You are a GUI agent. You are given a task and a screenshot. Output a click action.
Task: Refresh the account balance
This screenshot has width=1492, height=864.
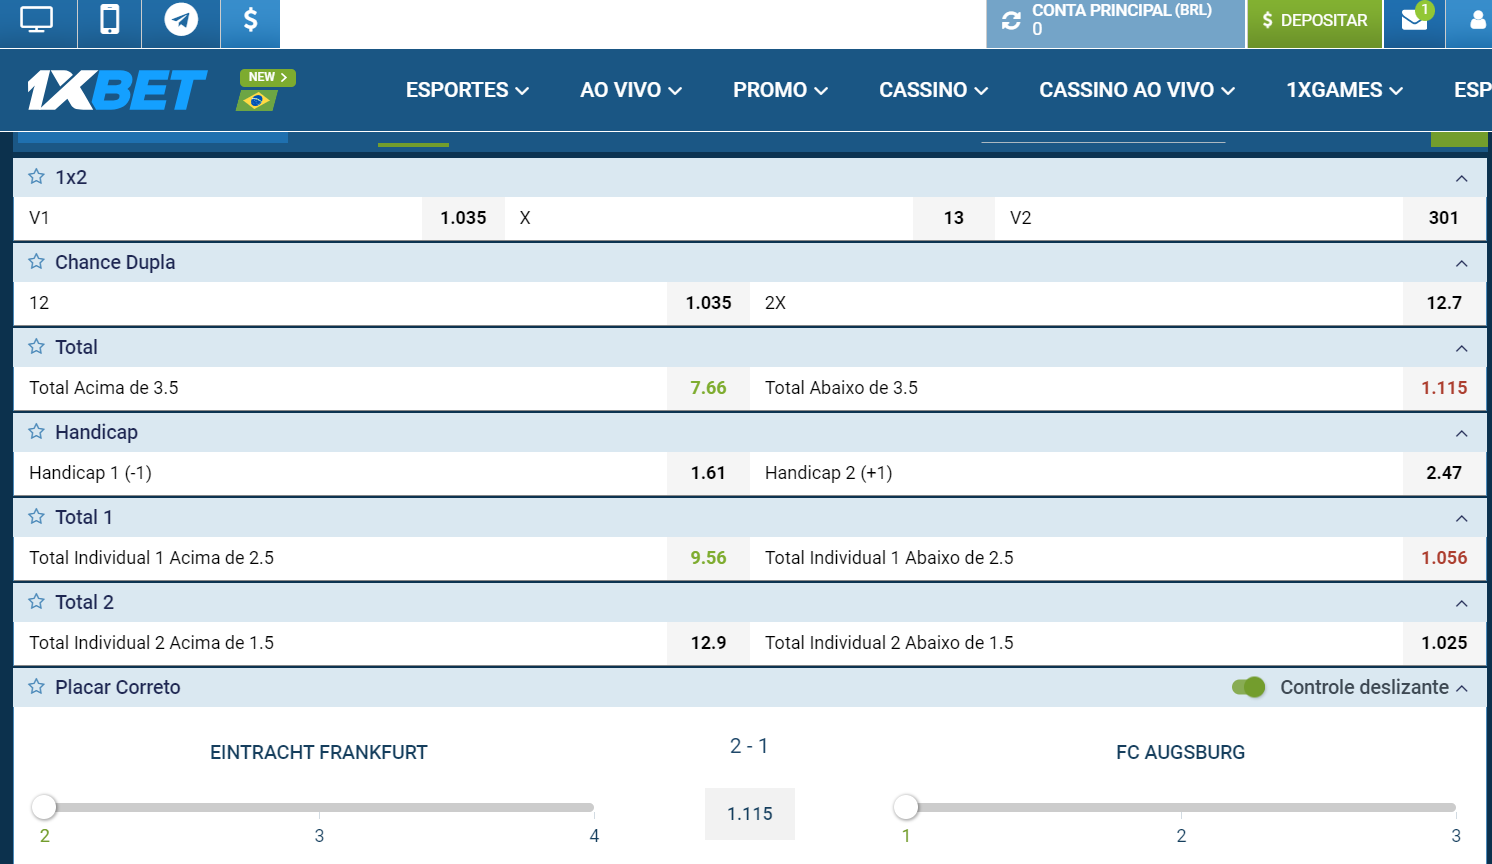(x=1011, y=21)
